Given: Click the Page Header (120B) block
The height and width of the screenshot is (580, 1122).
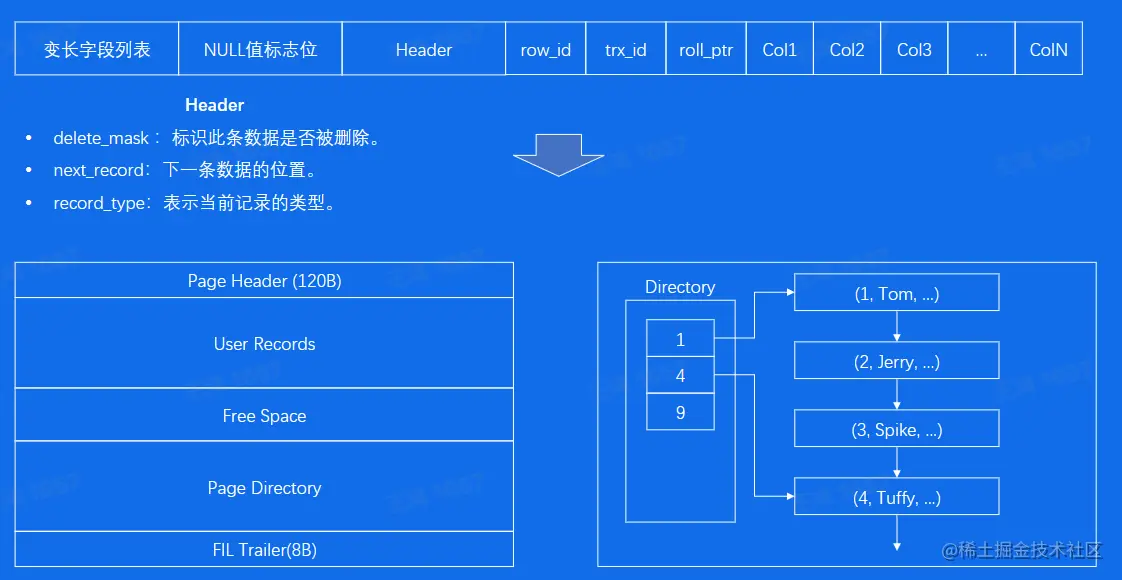Looking at the screenshot, I should [264, 280].
